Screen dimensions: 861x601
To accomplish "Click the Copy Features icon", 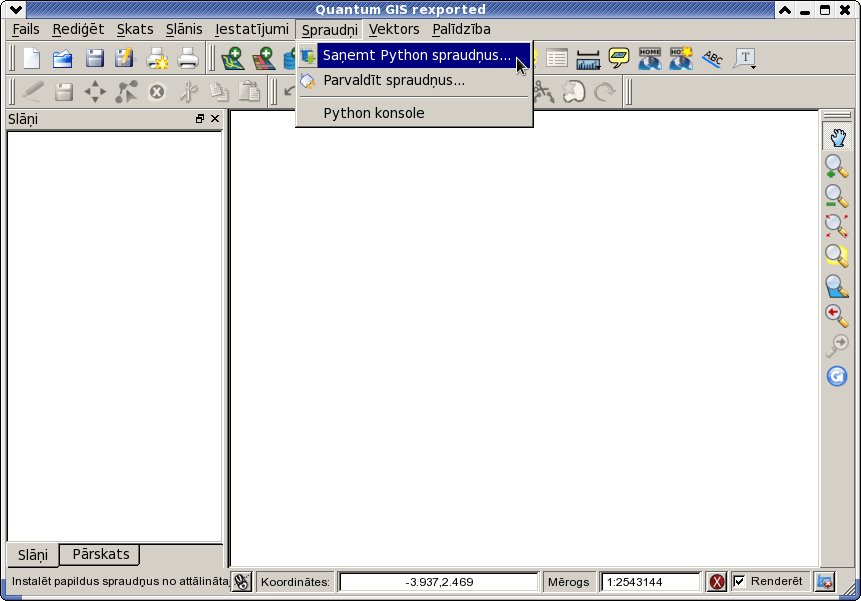I will coord(219,92).
